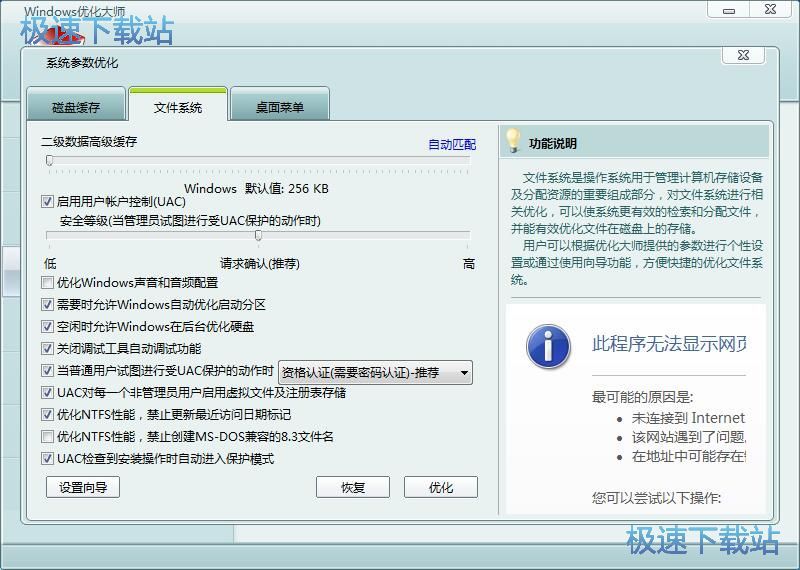Toggle UAC对每一个非管理员用户启用虚拟文件及注册表存储
The image size is (800, 570).
pos(47,392)
